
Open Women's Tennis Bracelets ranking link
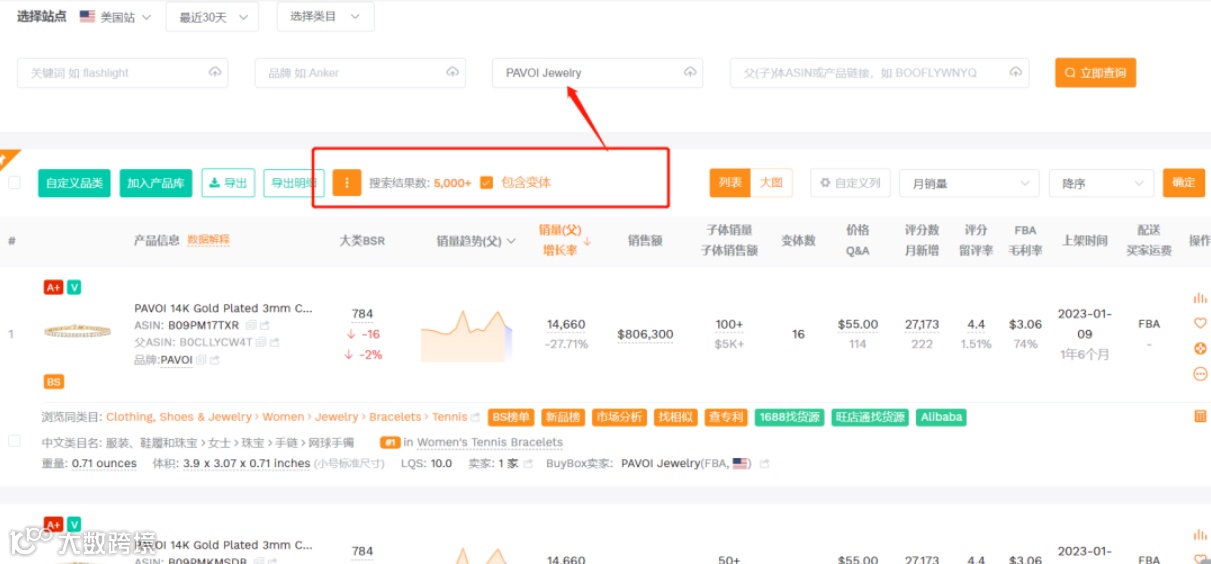[x=490, y=442]
